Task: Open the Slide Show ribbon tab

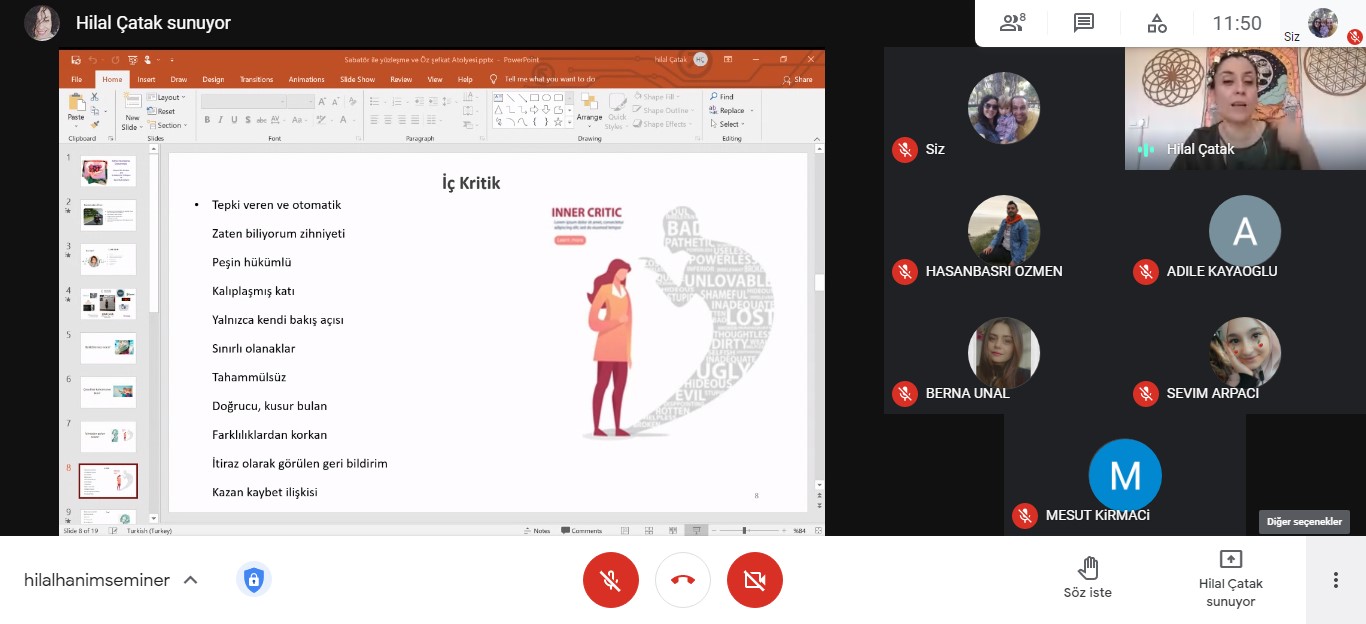Action: click(x=357, y=79)
